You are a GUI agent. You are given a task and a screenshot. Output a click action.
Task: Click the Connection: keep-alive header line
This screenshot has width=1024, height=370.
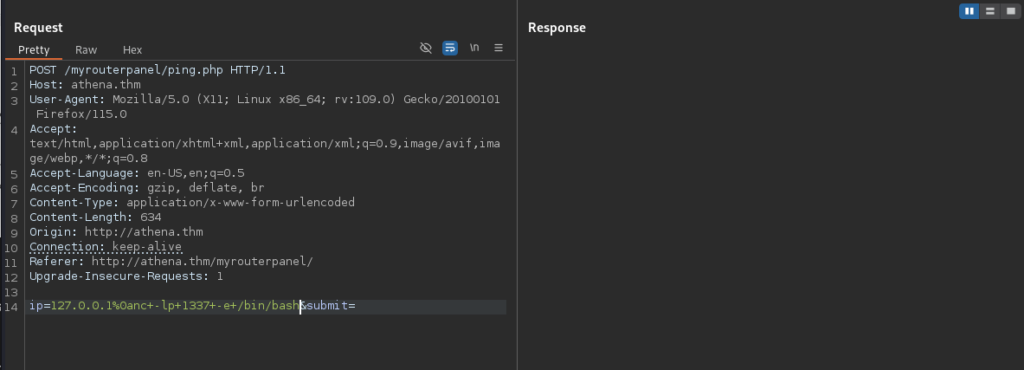(106, 247)
